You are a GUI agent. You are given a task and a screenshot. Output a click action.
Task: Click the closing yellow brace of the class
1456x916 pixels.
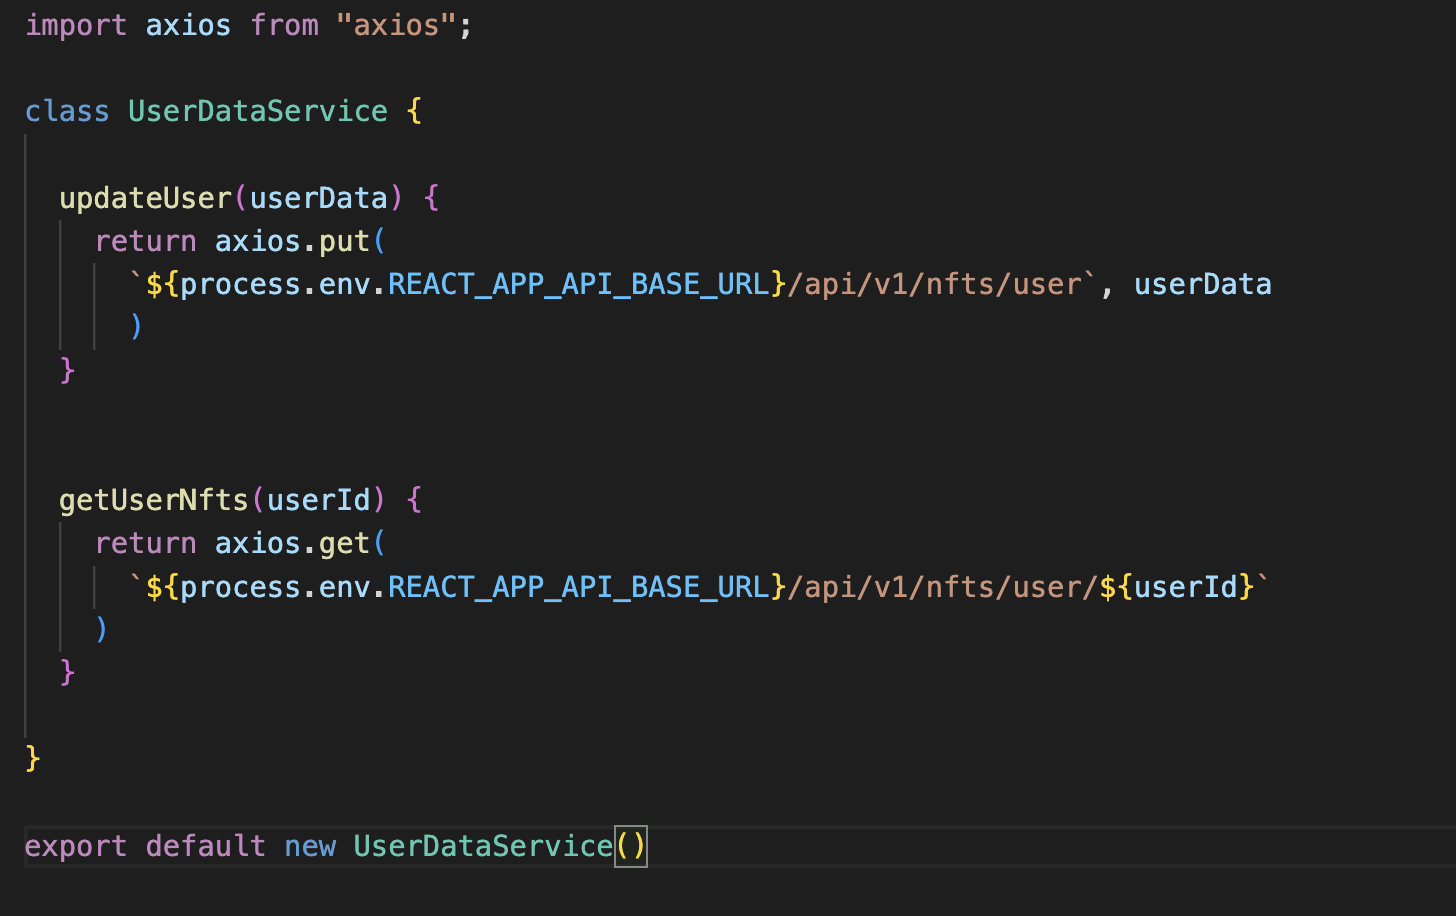click(33, 758)
